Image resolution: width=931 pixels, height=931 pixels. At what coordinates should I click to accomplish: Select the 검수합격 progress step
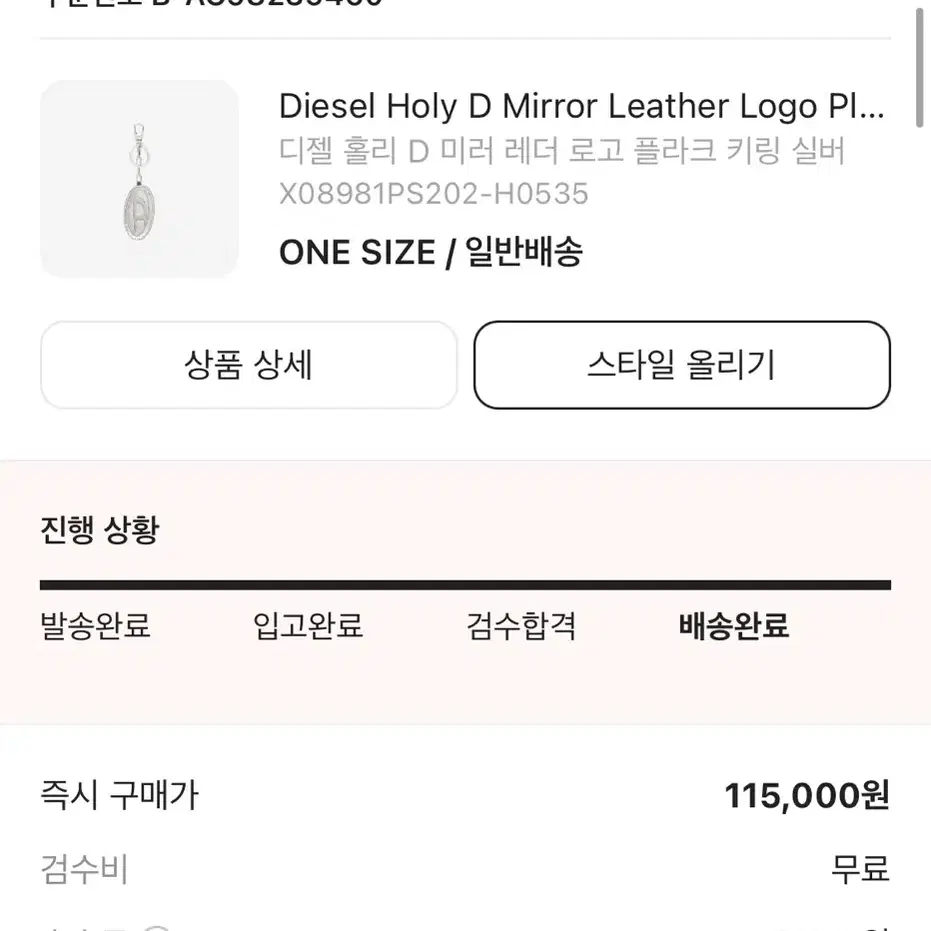click(521, 626)
